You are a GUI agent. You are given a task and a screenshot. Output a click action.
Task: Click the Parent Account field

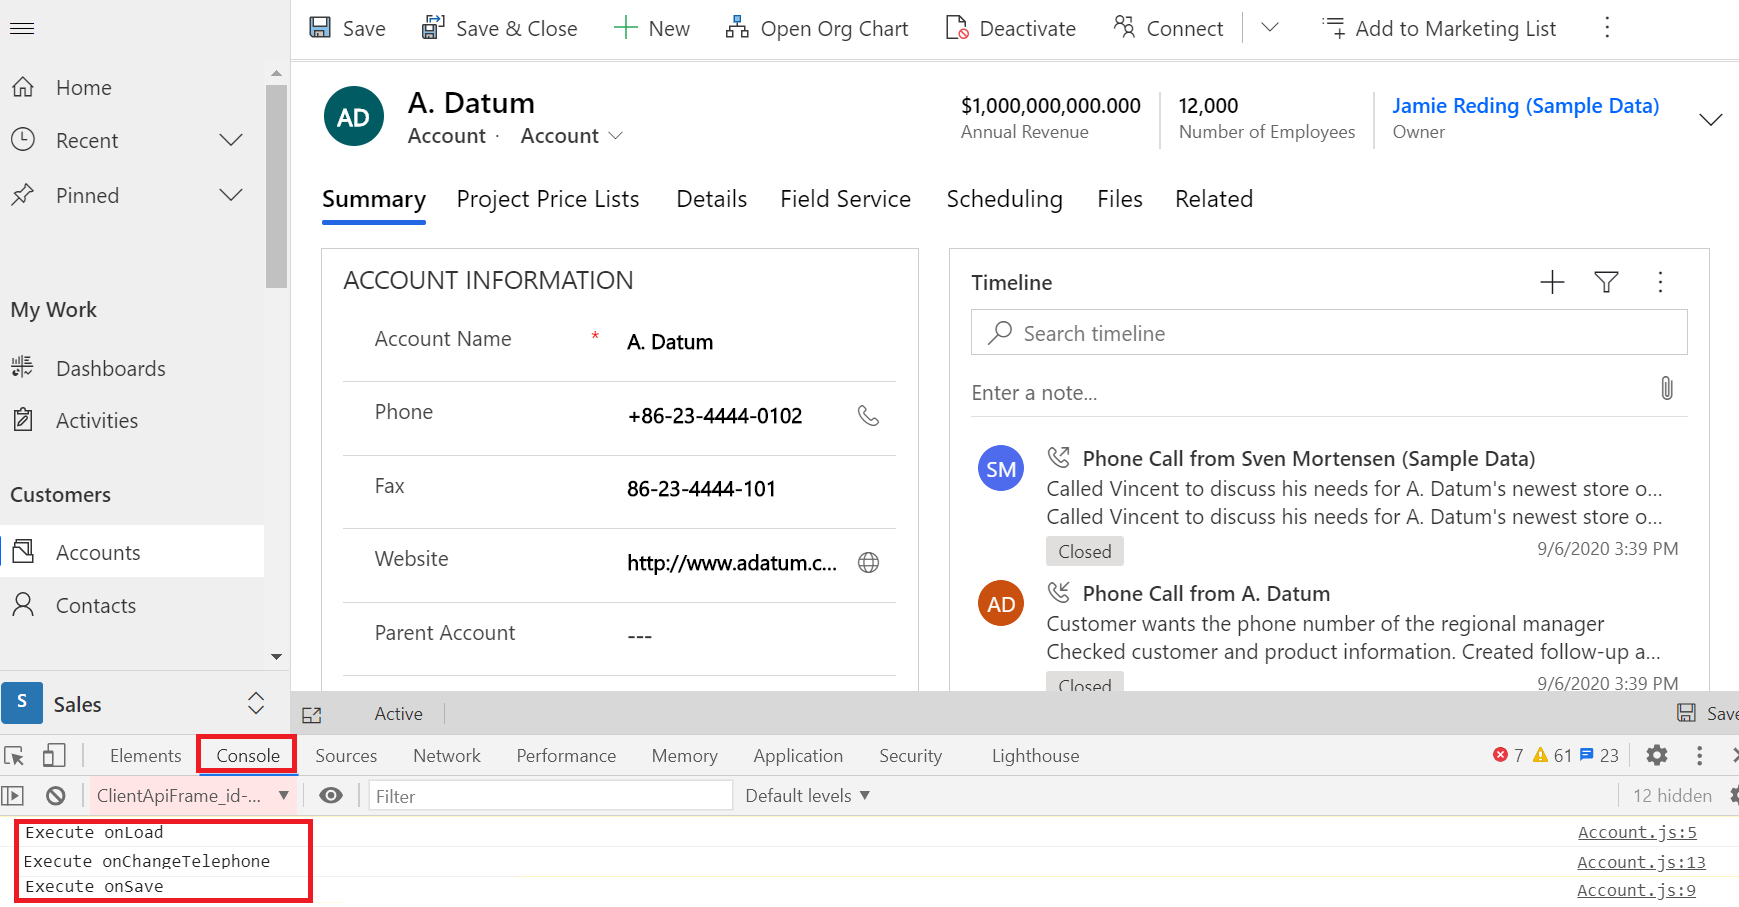click(x=639, y=636)
